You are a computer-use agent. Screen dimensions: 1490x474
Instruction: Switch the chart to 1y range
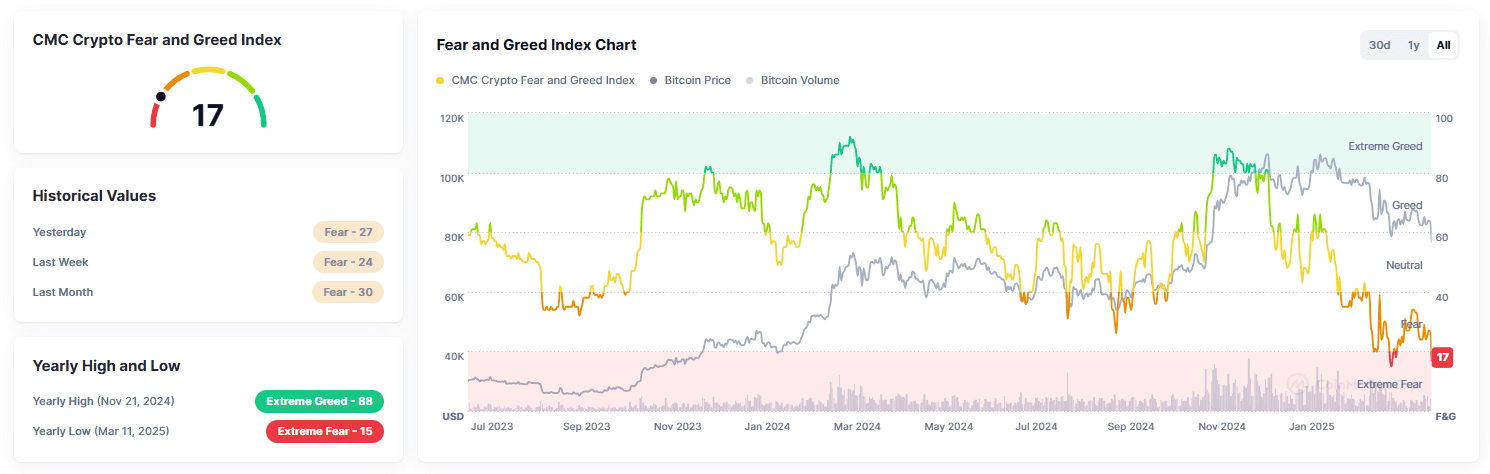(x=1413, y=45)
